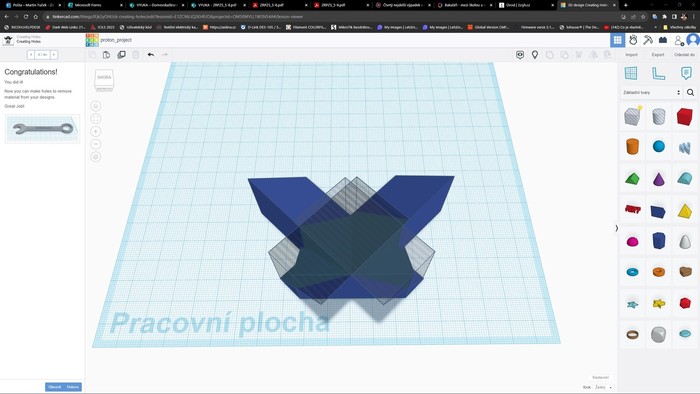Select the red icosahedron shape
The height and width of the screenshot is (394, 700).
click(684, 303)
